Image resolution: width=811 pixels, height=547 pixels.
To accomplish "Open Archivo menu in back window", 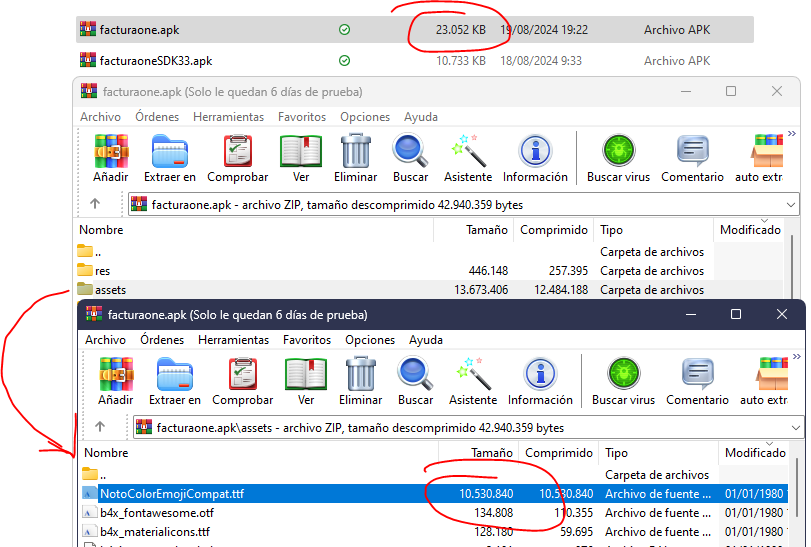I will pos(100,117).
